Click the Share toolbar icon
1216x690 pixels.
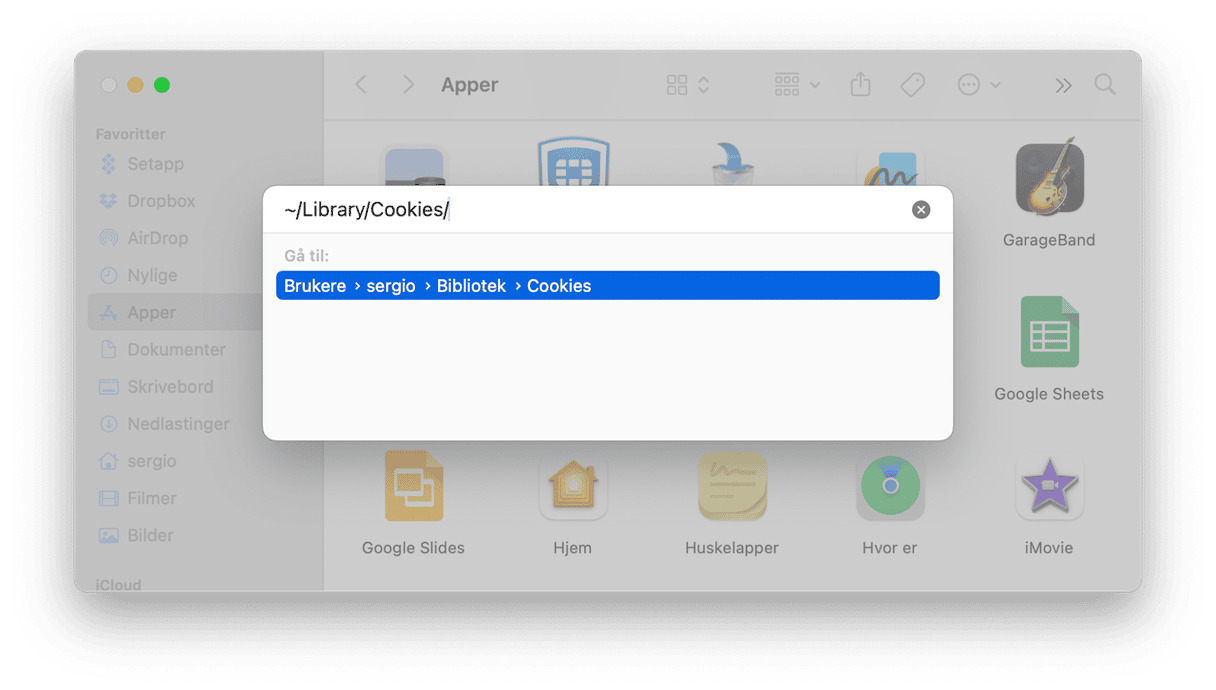click(860, 85)
